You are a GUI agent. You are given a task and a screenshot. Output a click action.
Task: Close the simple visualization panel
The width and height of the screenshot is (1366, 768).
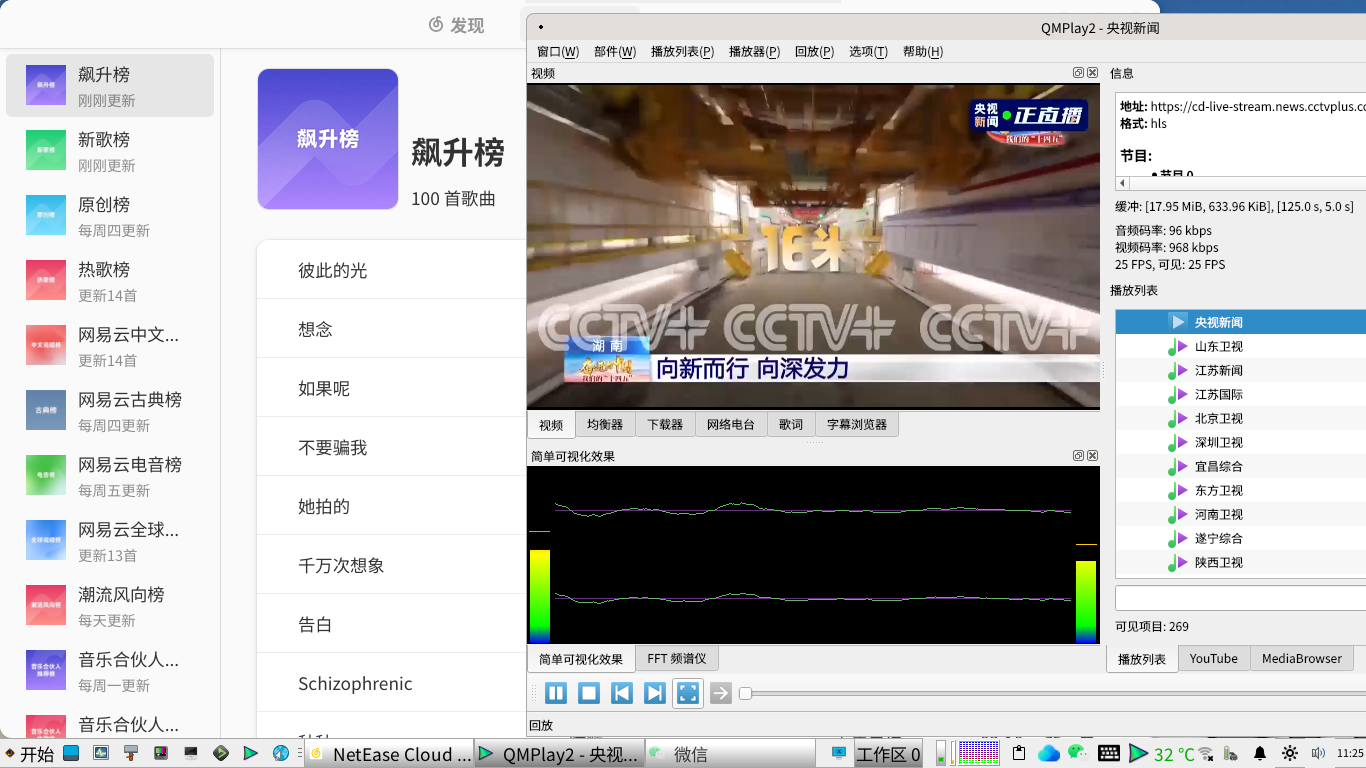[1092, 456]
